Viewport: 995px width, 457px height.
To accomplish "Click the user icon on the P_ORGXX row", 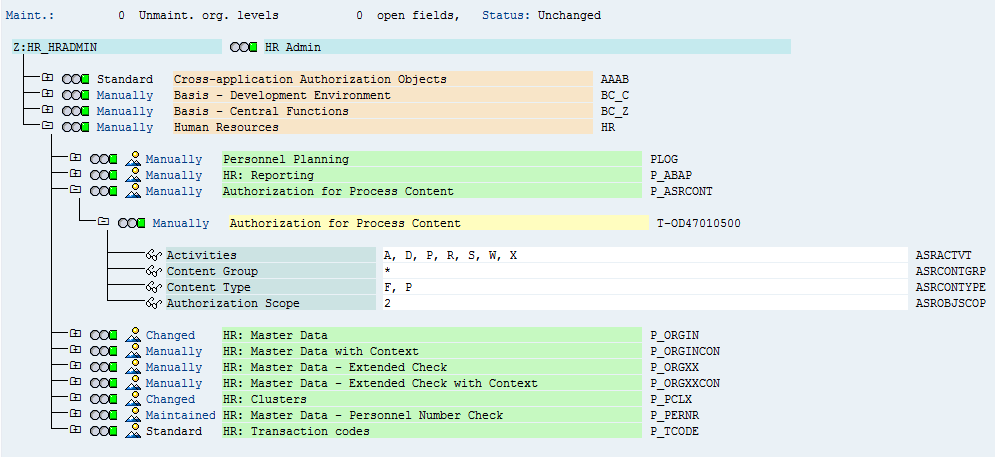I will [133, 366].
